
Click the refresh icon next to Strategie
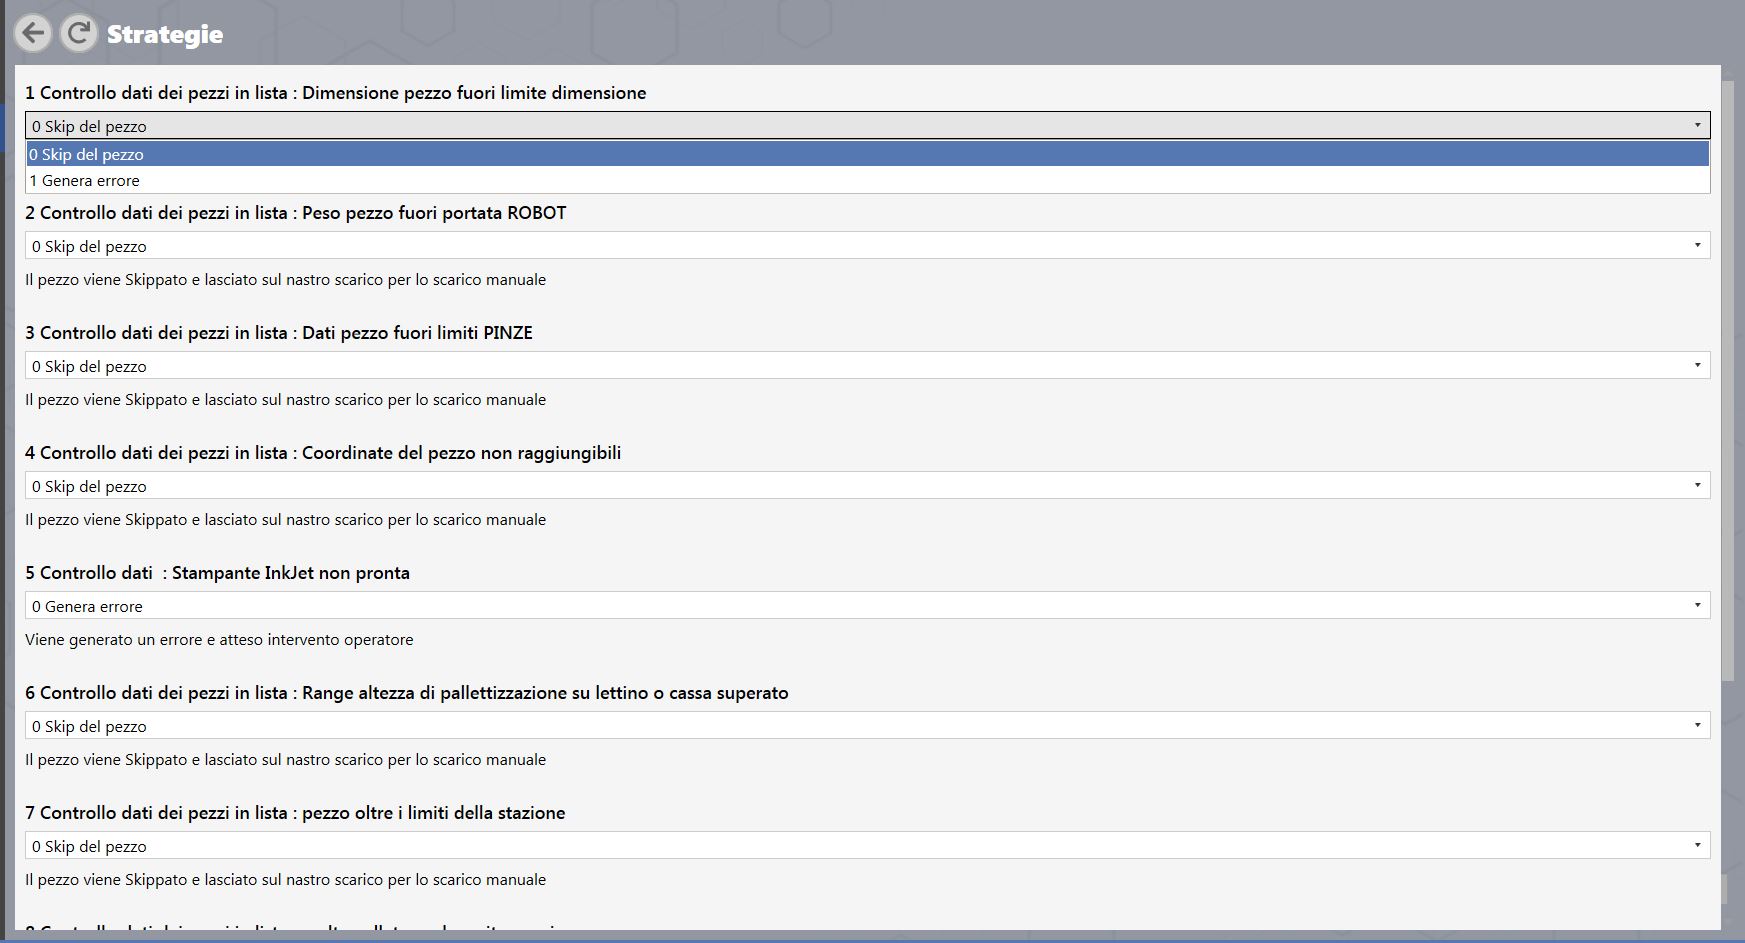[x=78, y=33]
